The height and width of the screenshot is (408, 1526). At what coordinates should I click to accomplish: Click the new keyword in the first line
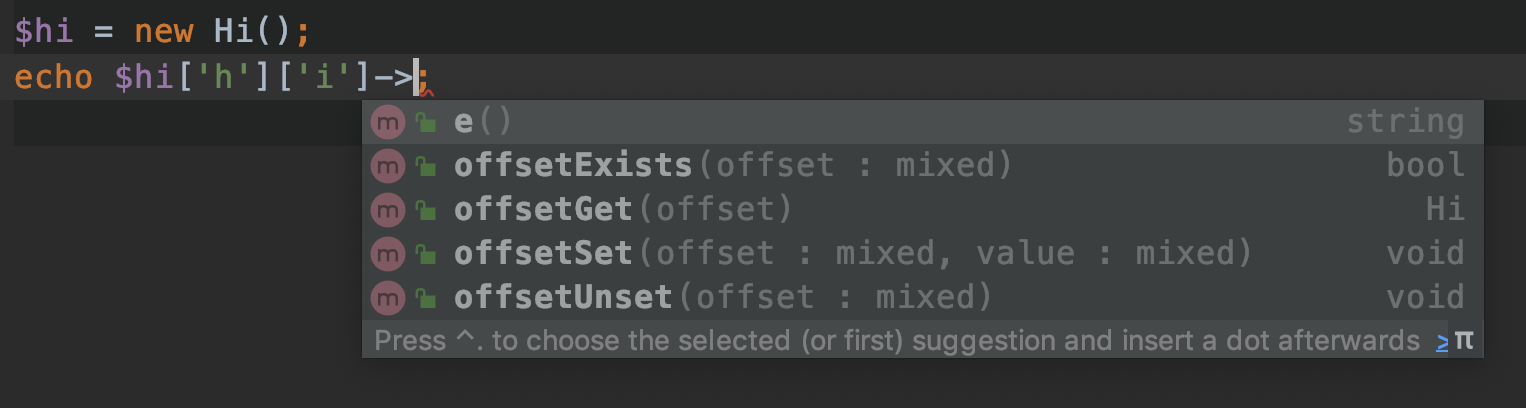(x=163, y=31)
